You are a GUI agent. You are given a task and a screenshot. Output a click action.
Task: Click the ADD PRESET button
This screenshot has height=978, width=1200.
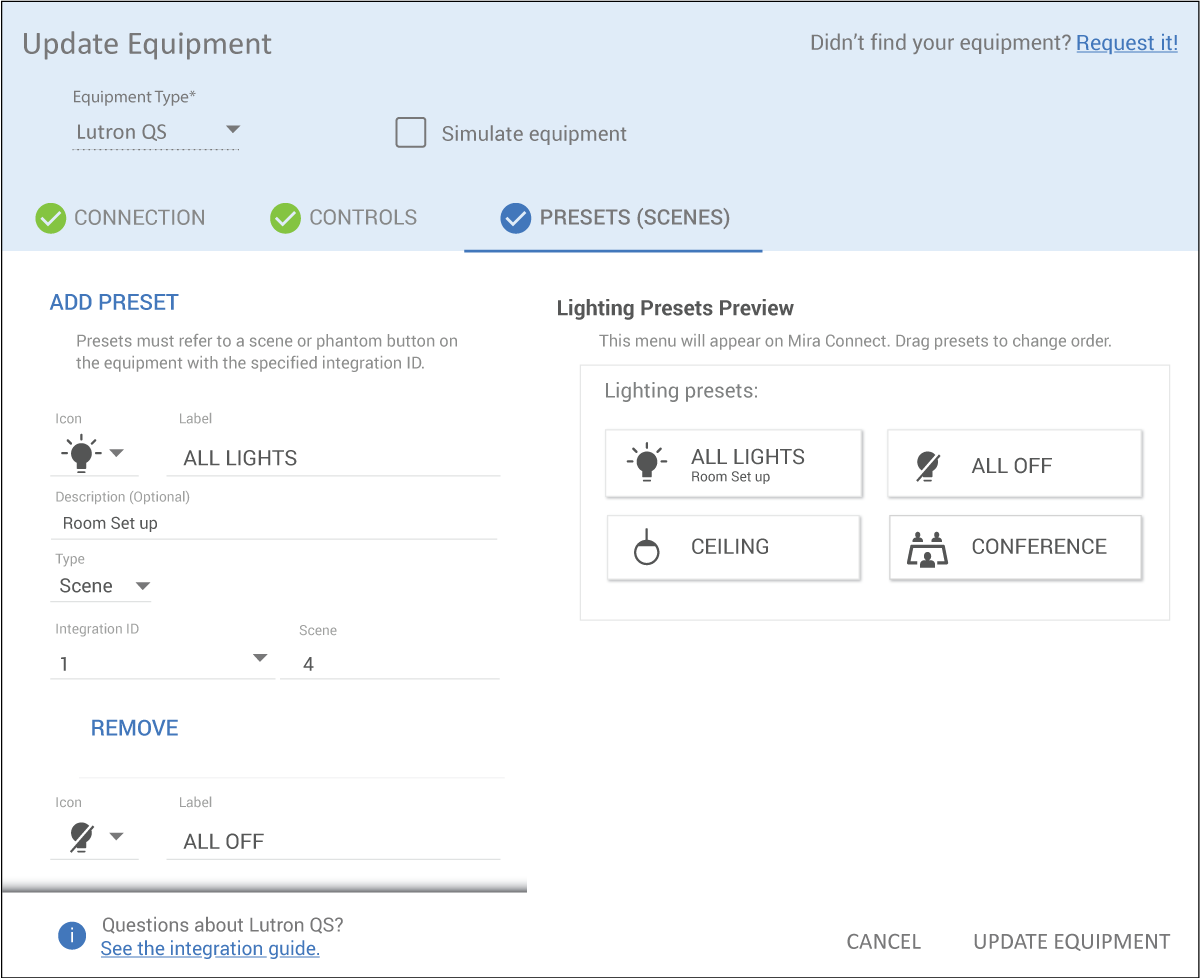[x=114, y=302]
